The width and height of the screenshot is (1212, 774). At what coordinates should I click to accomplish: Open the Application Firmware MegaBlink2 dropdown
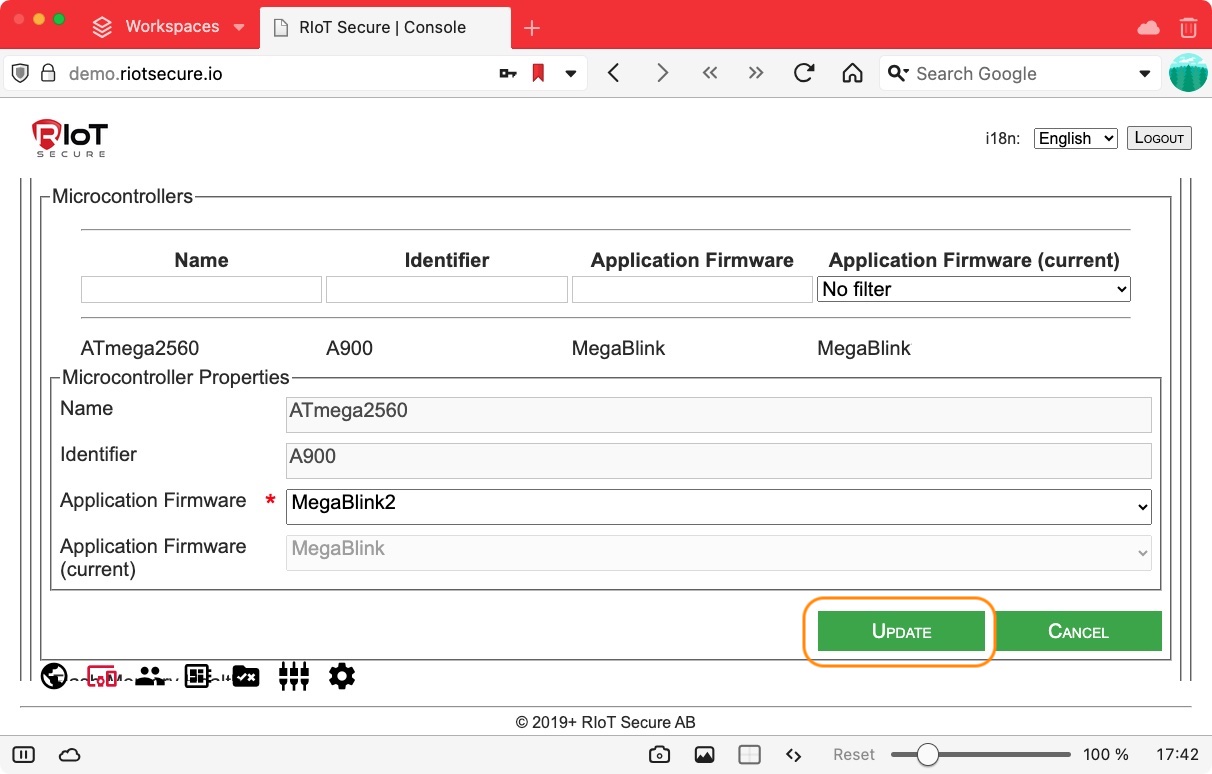click(718, 506)
